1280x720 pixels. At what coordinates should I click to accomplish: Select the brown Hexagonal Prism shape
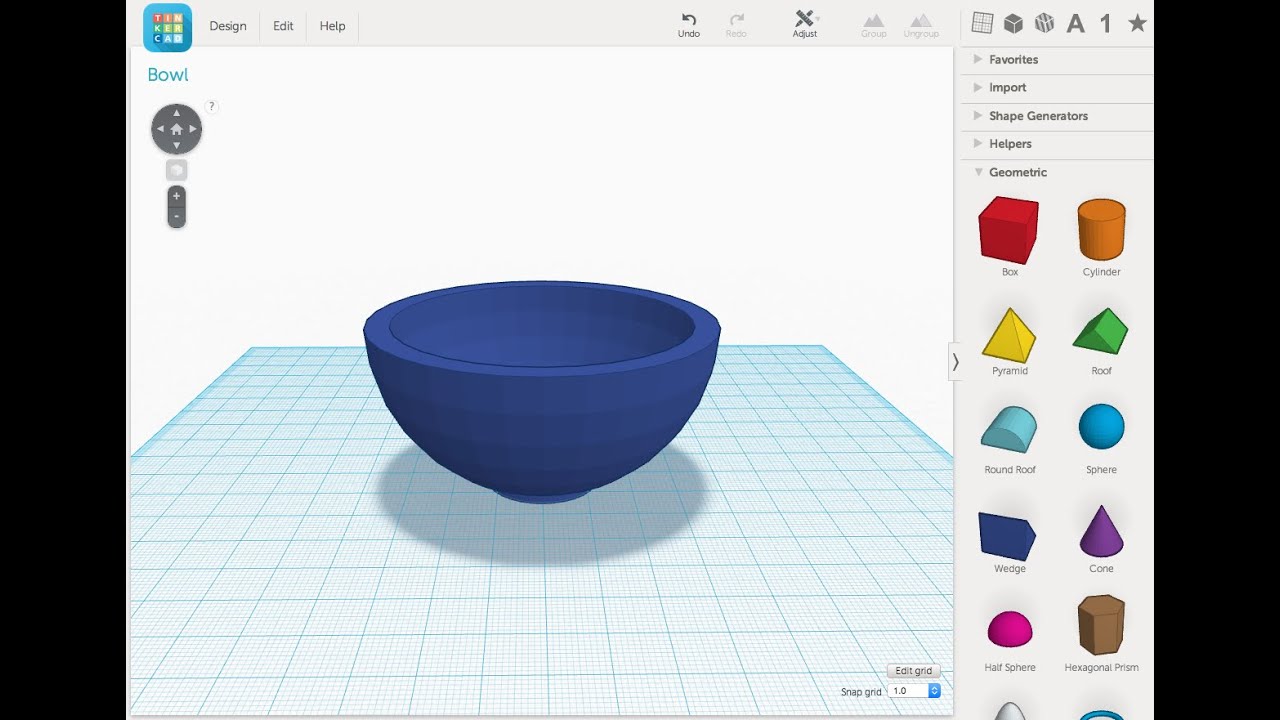(1101, 625)
